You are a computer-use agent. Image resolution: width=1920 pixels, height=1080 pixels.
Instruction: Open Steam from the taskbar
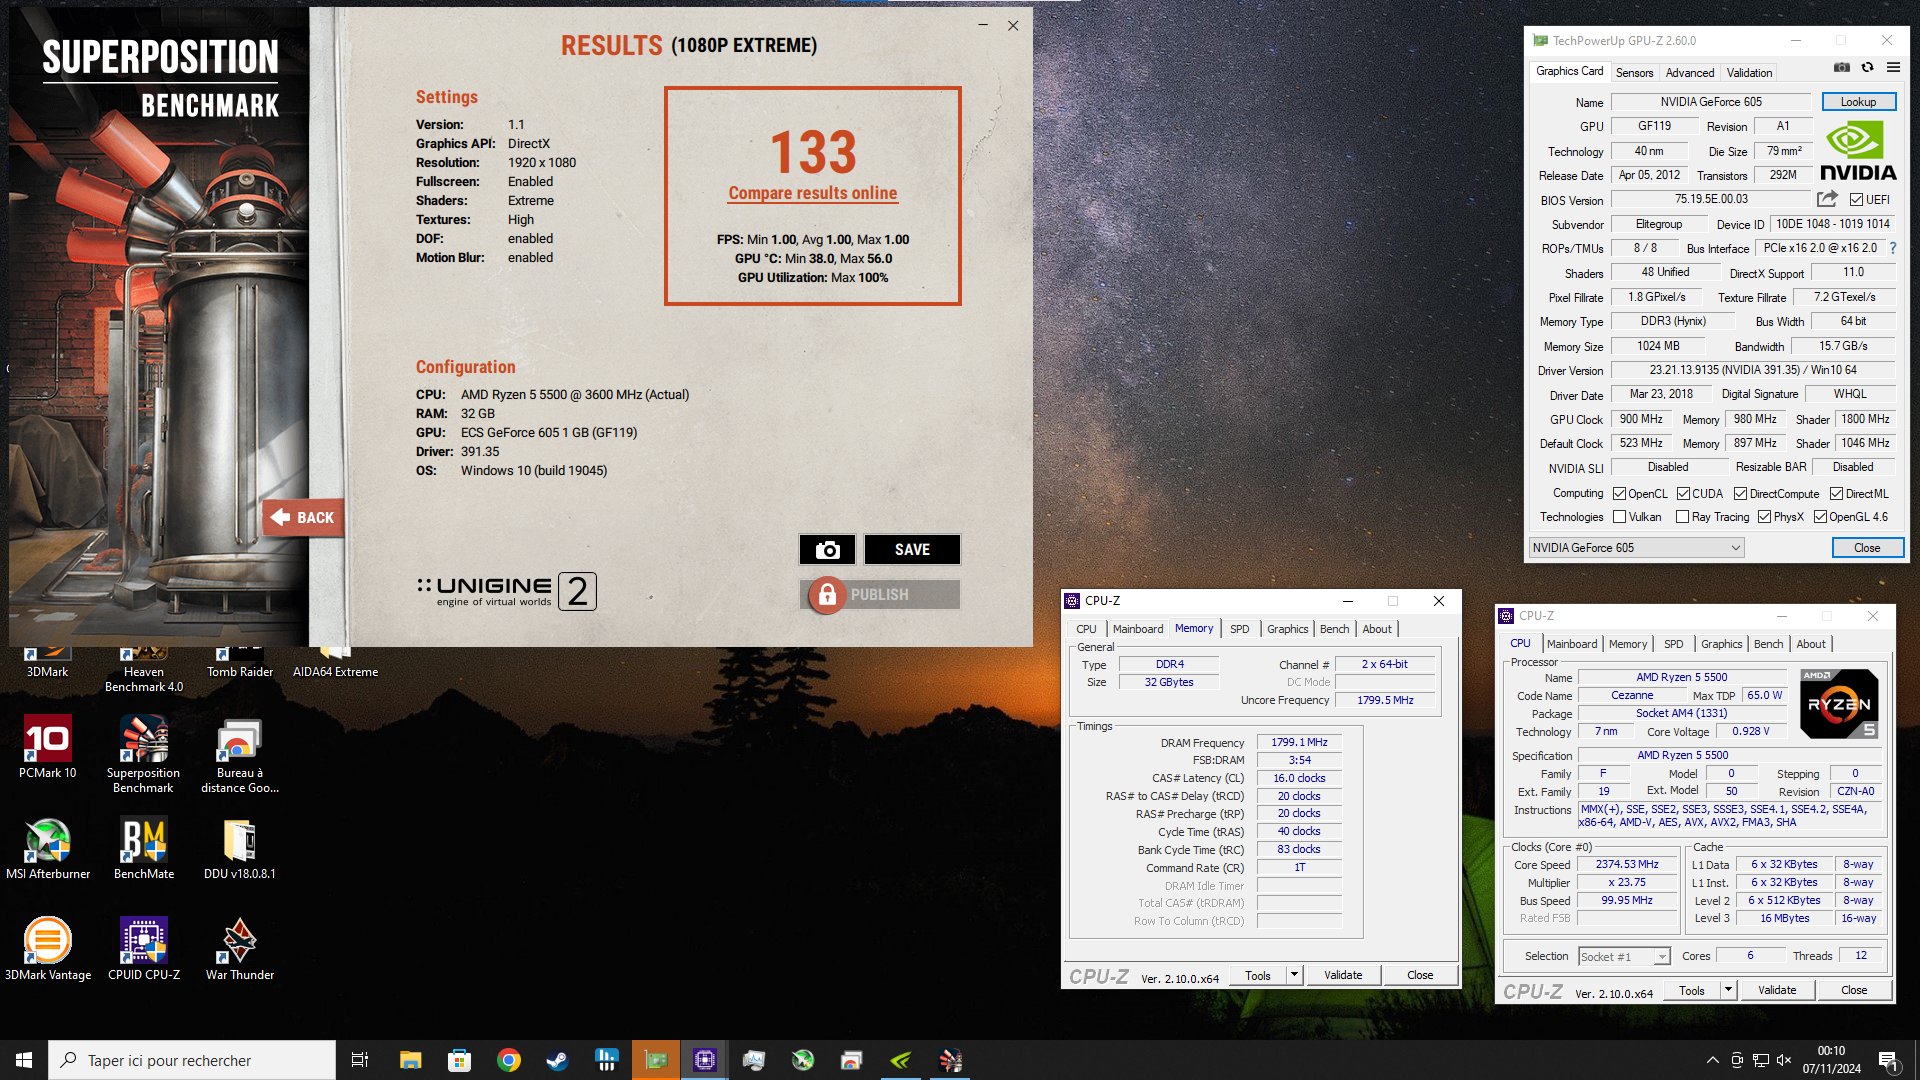pos(557,1060)
